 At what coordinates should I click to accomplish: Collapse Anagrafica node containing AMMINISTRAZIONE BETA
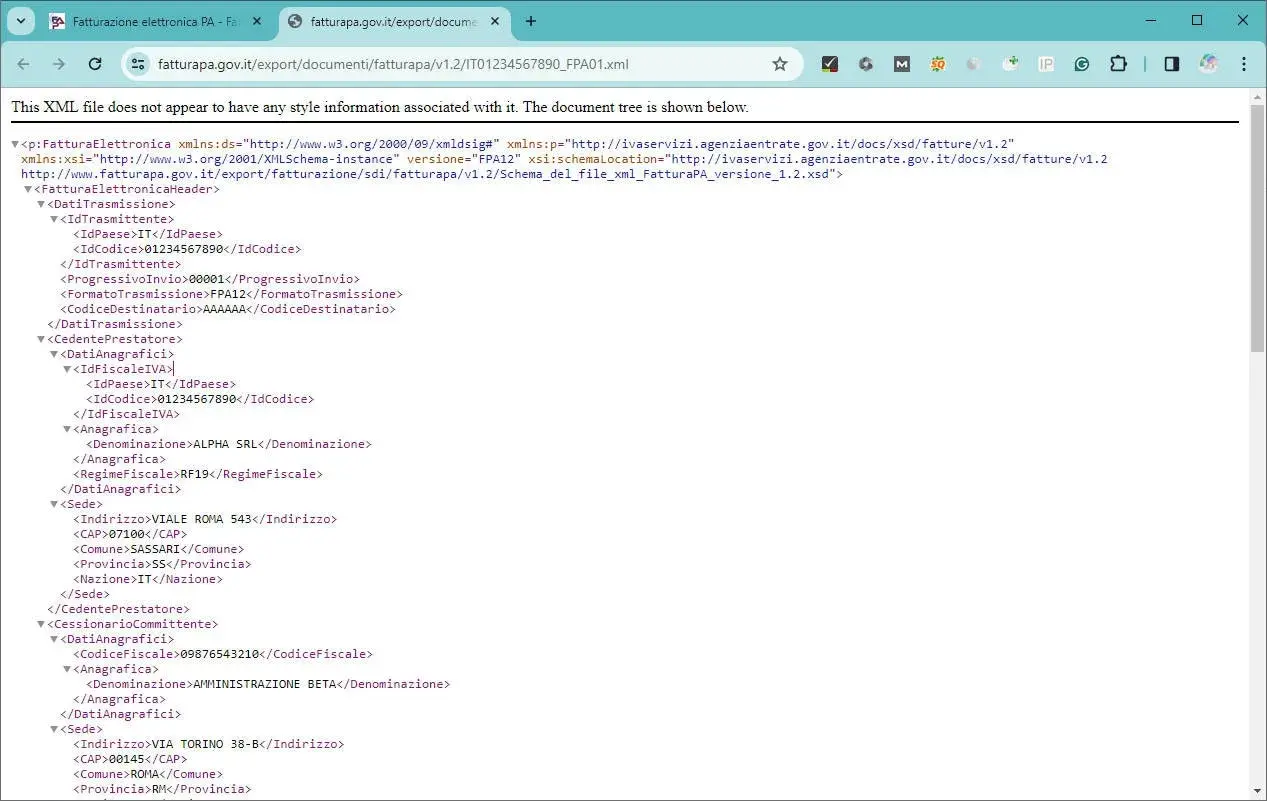[x=67, y=669]
